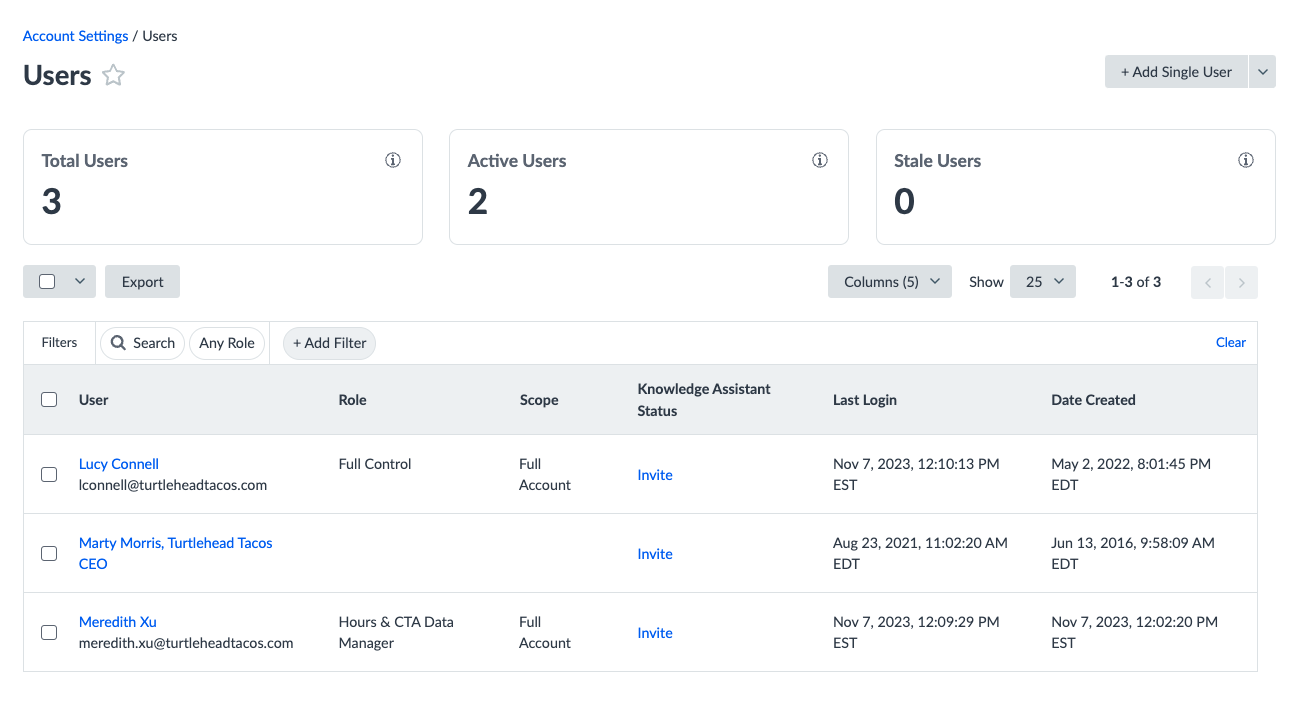The width and height of the screenshot is (1289, 701).
Task: Clear all filters
Action: [1231, 342]
